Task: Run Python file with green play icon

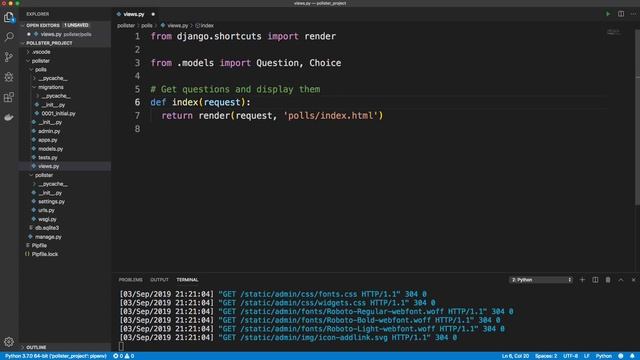Action: [608, 14]
